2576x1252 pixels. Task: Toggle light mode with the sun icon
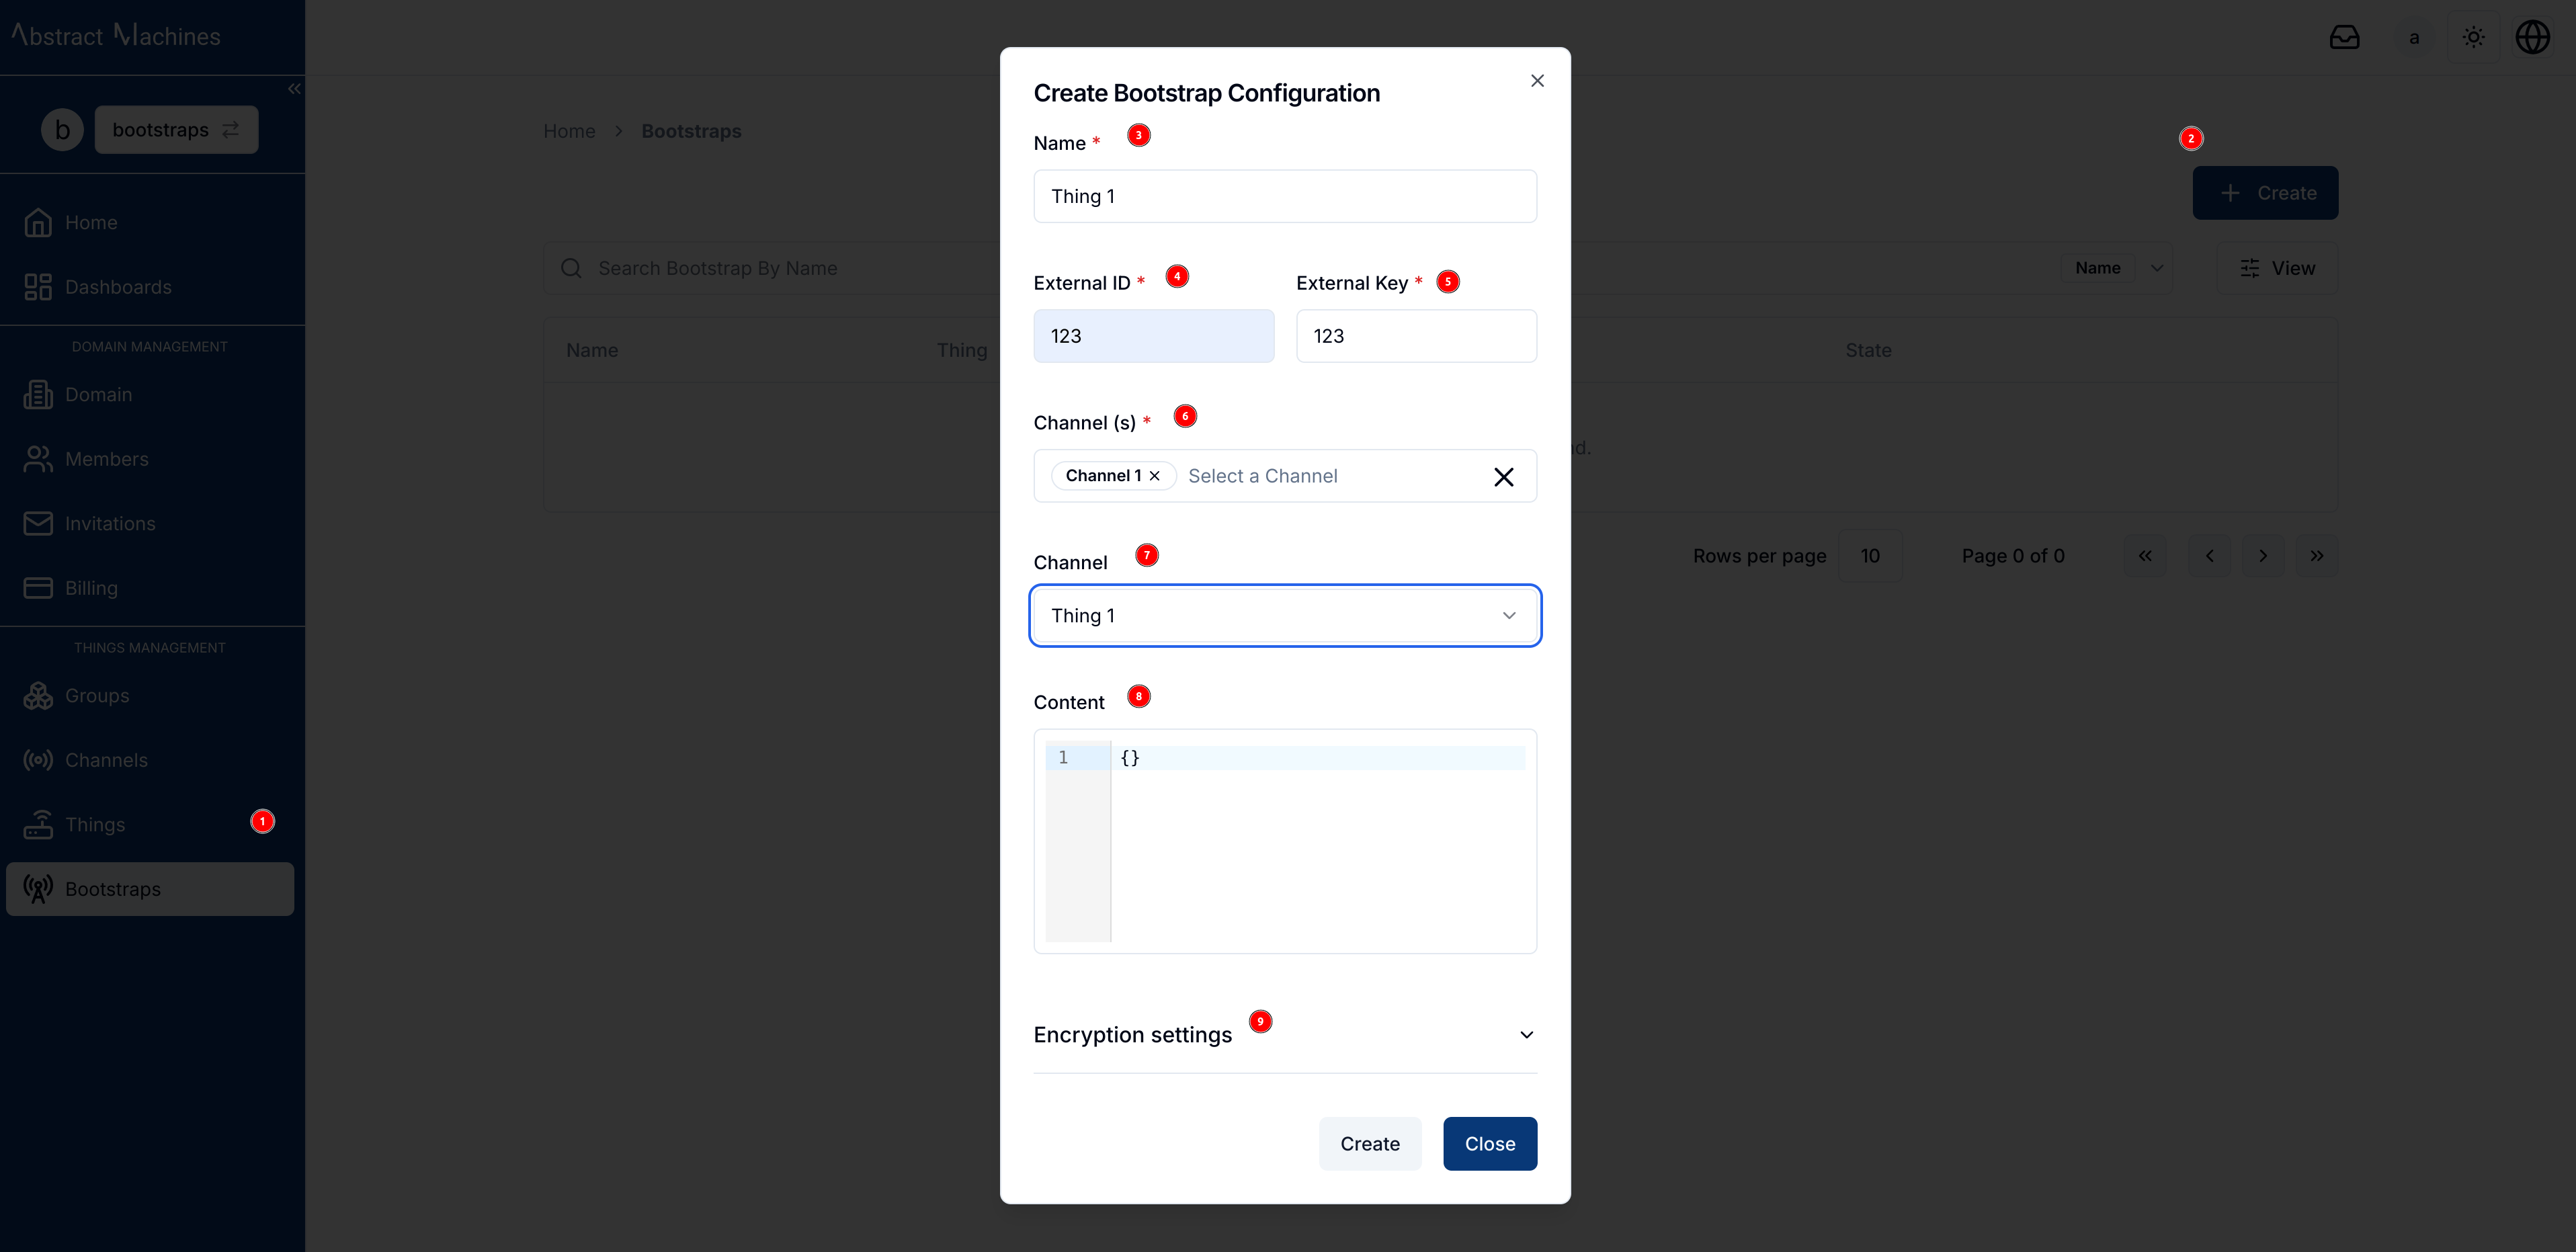tap(2473, 37)
